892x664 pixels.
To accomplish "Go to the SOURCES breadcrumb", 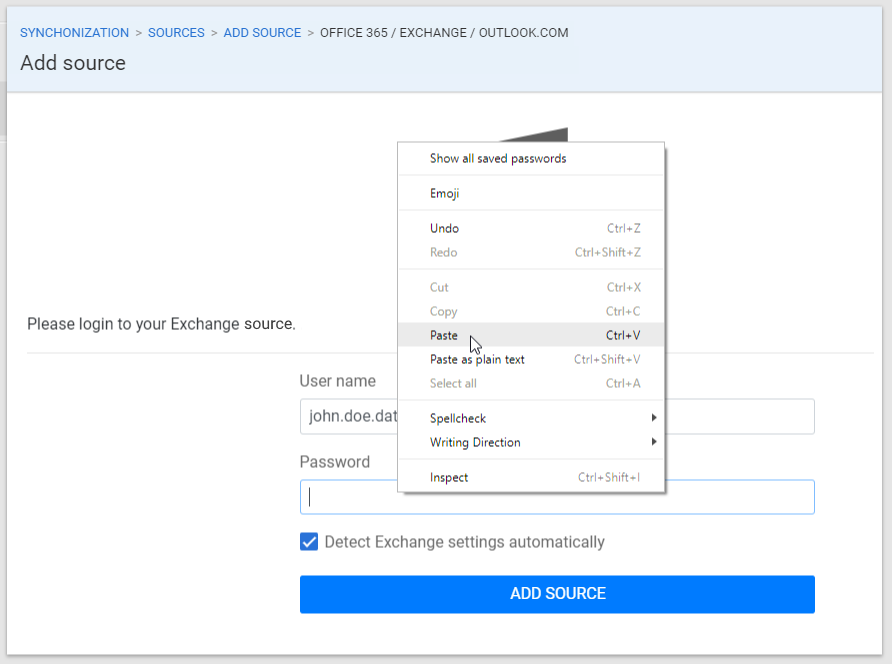I will [x=176, y=32].
